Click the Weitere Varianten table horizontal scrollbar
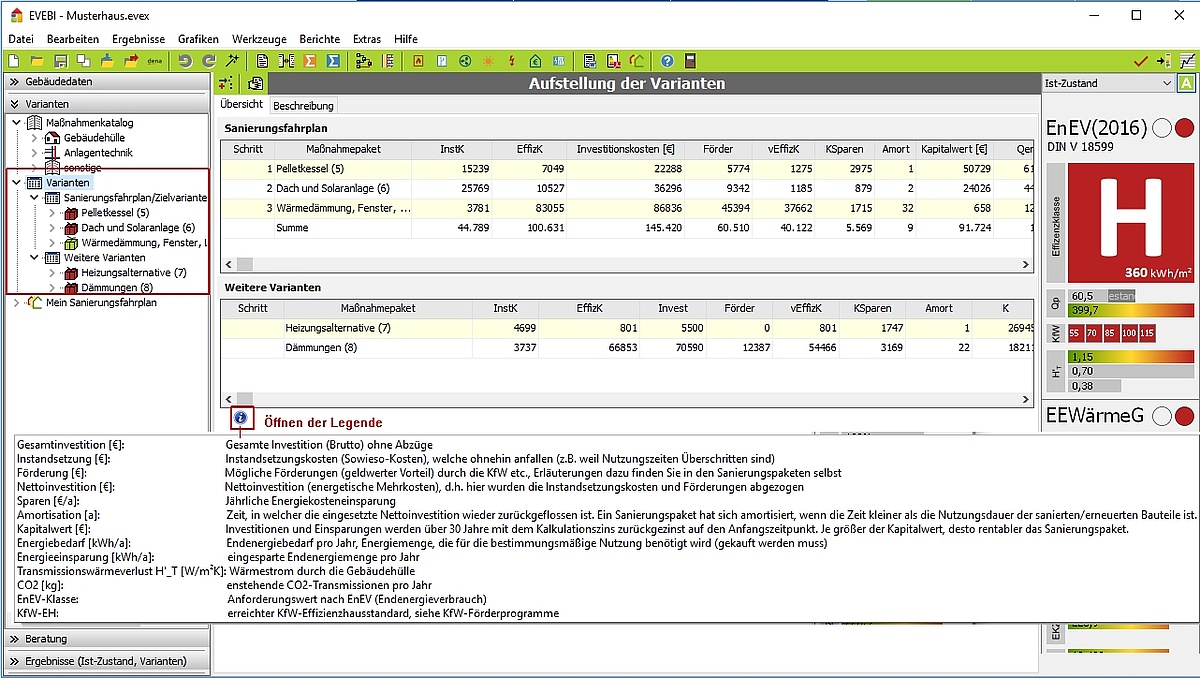 click(626, 398)
